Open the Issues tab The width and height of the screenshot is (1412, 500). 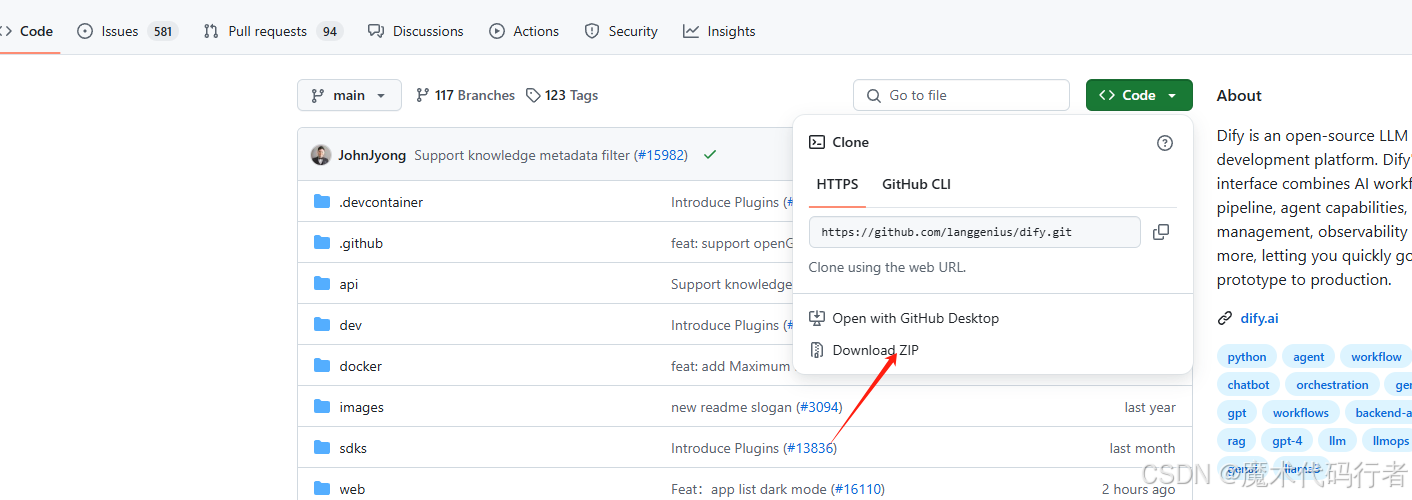coord(127,31)
